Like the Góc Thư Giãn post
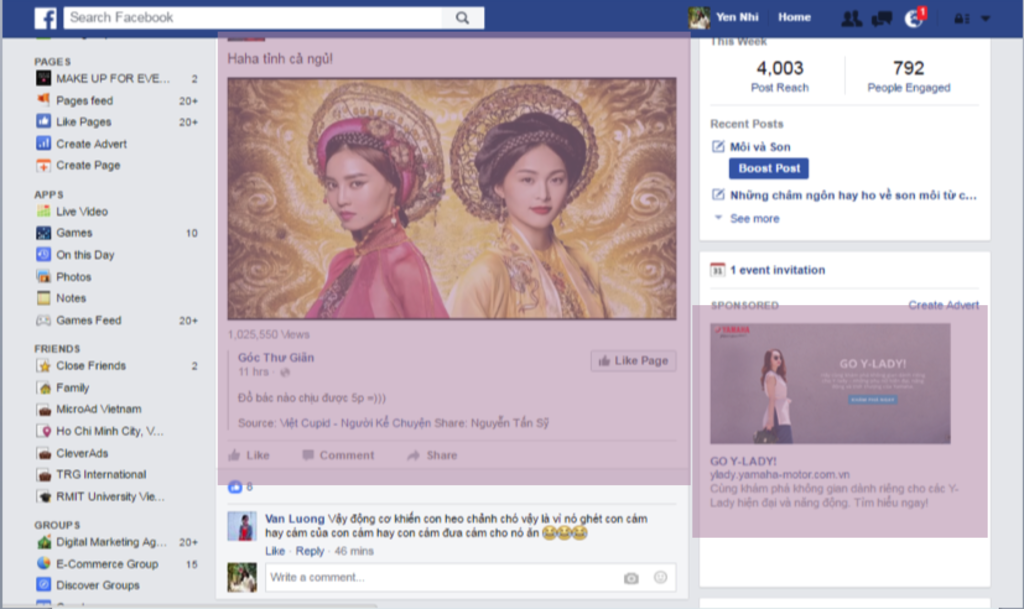The width and height of the screenshot is (1024, 609). 249,456
